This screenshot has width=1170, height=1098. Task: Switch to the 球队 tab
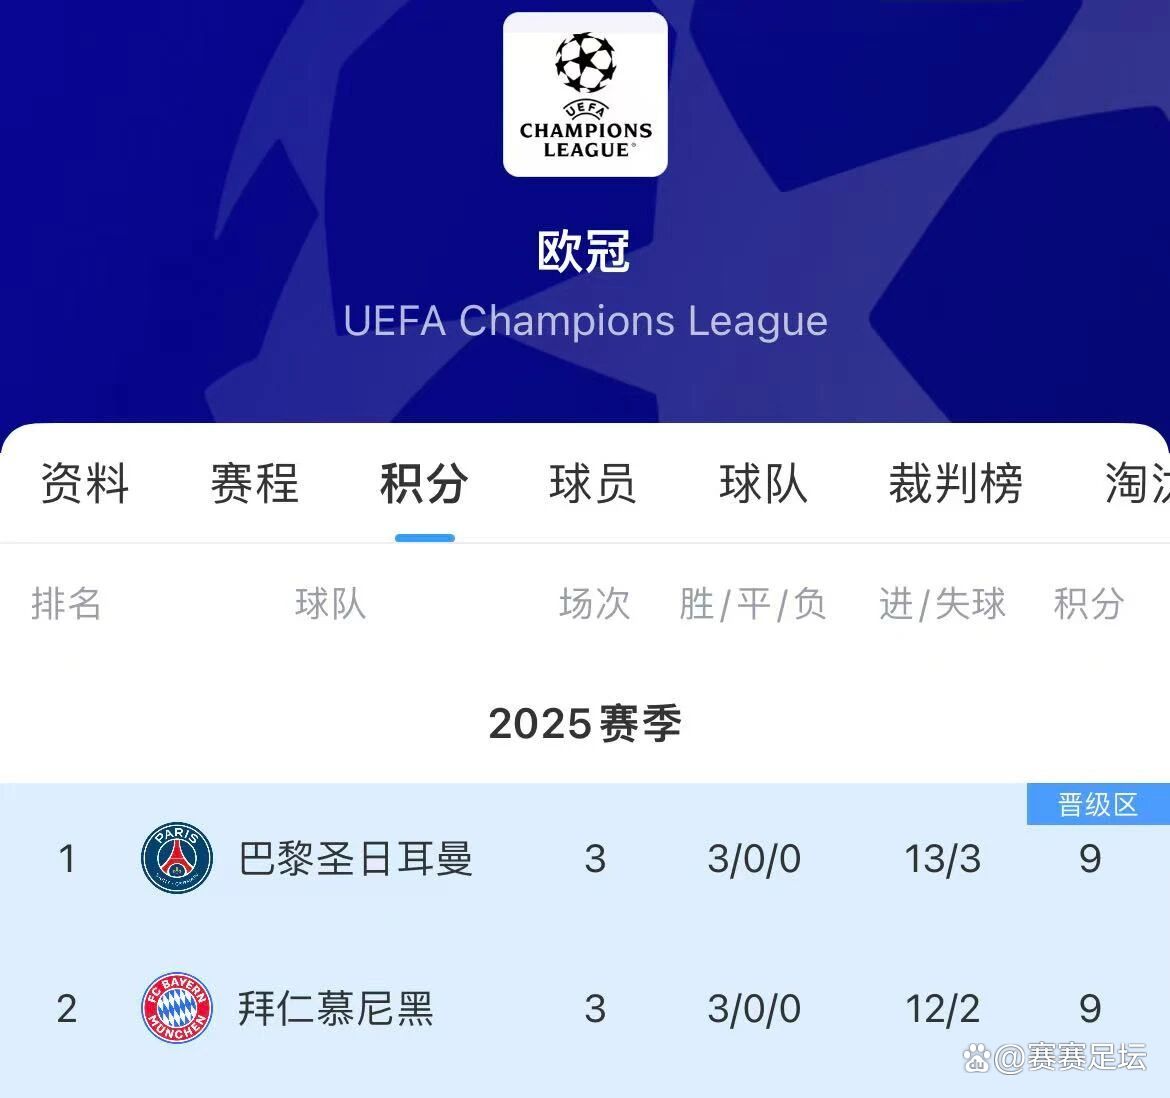(x=763, y=484)
